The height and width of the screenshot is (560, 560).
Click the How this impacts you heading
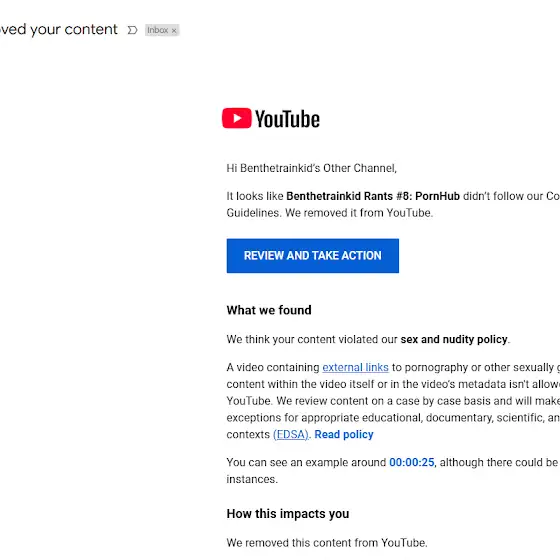pyautogui.click(x=288, y=514)
